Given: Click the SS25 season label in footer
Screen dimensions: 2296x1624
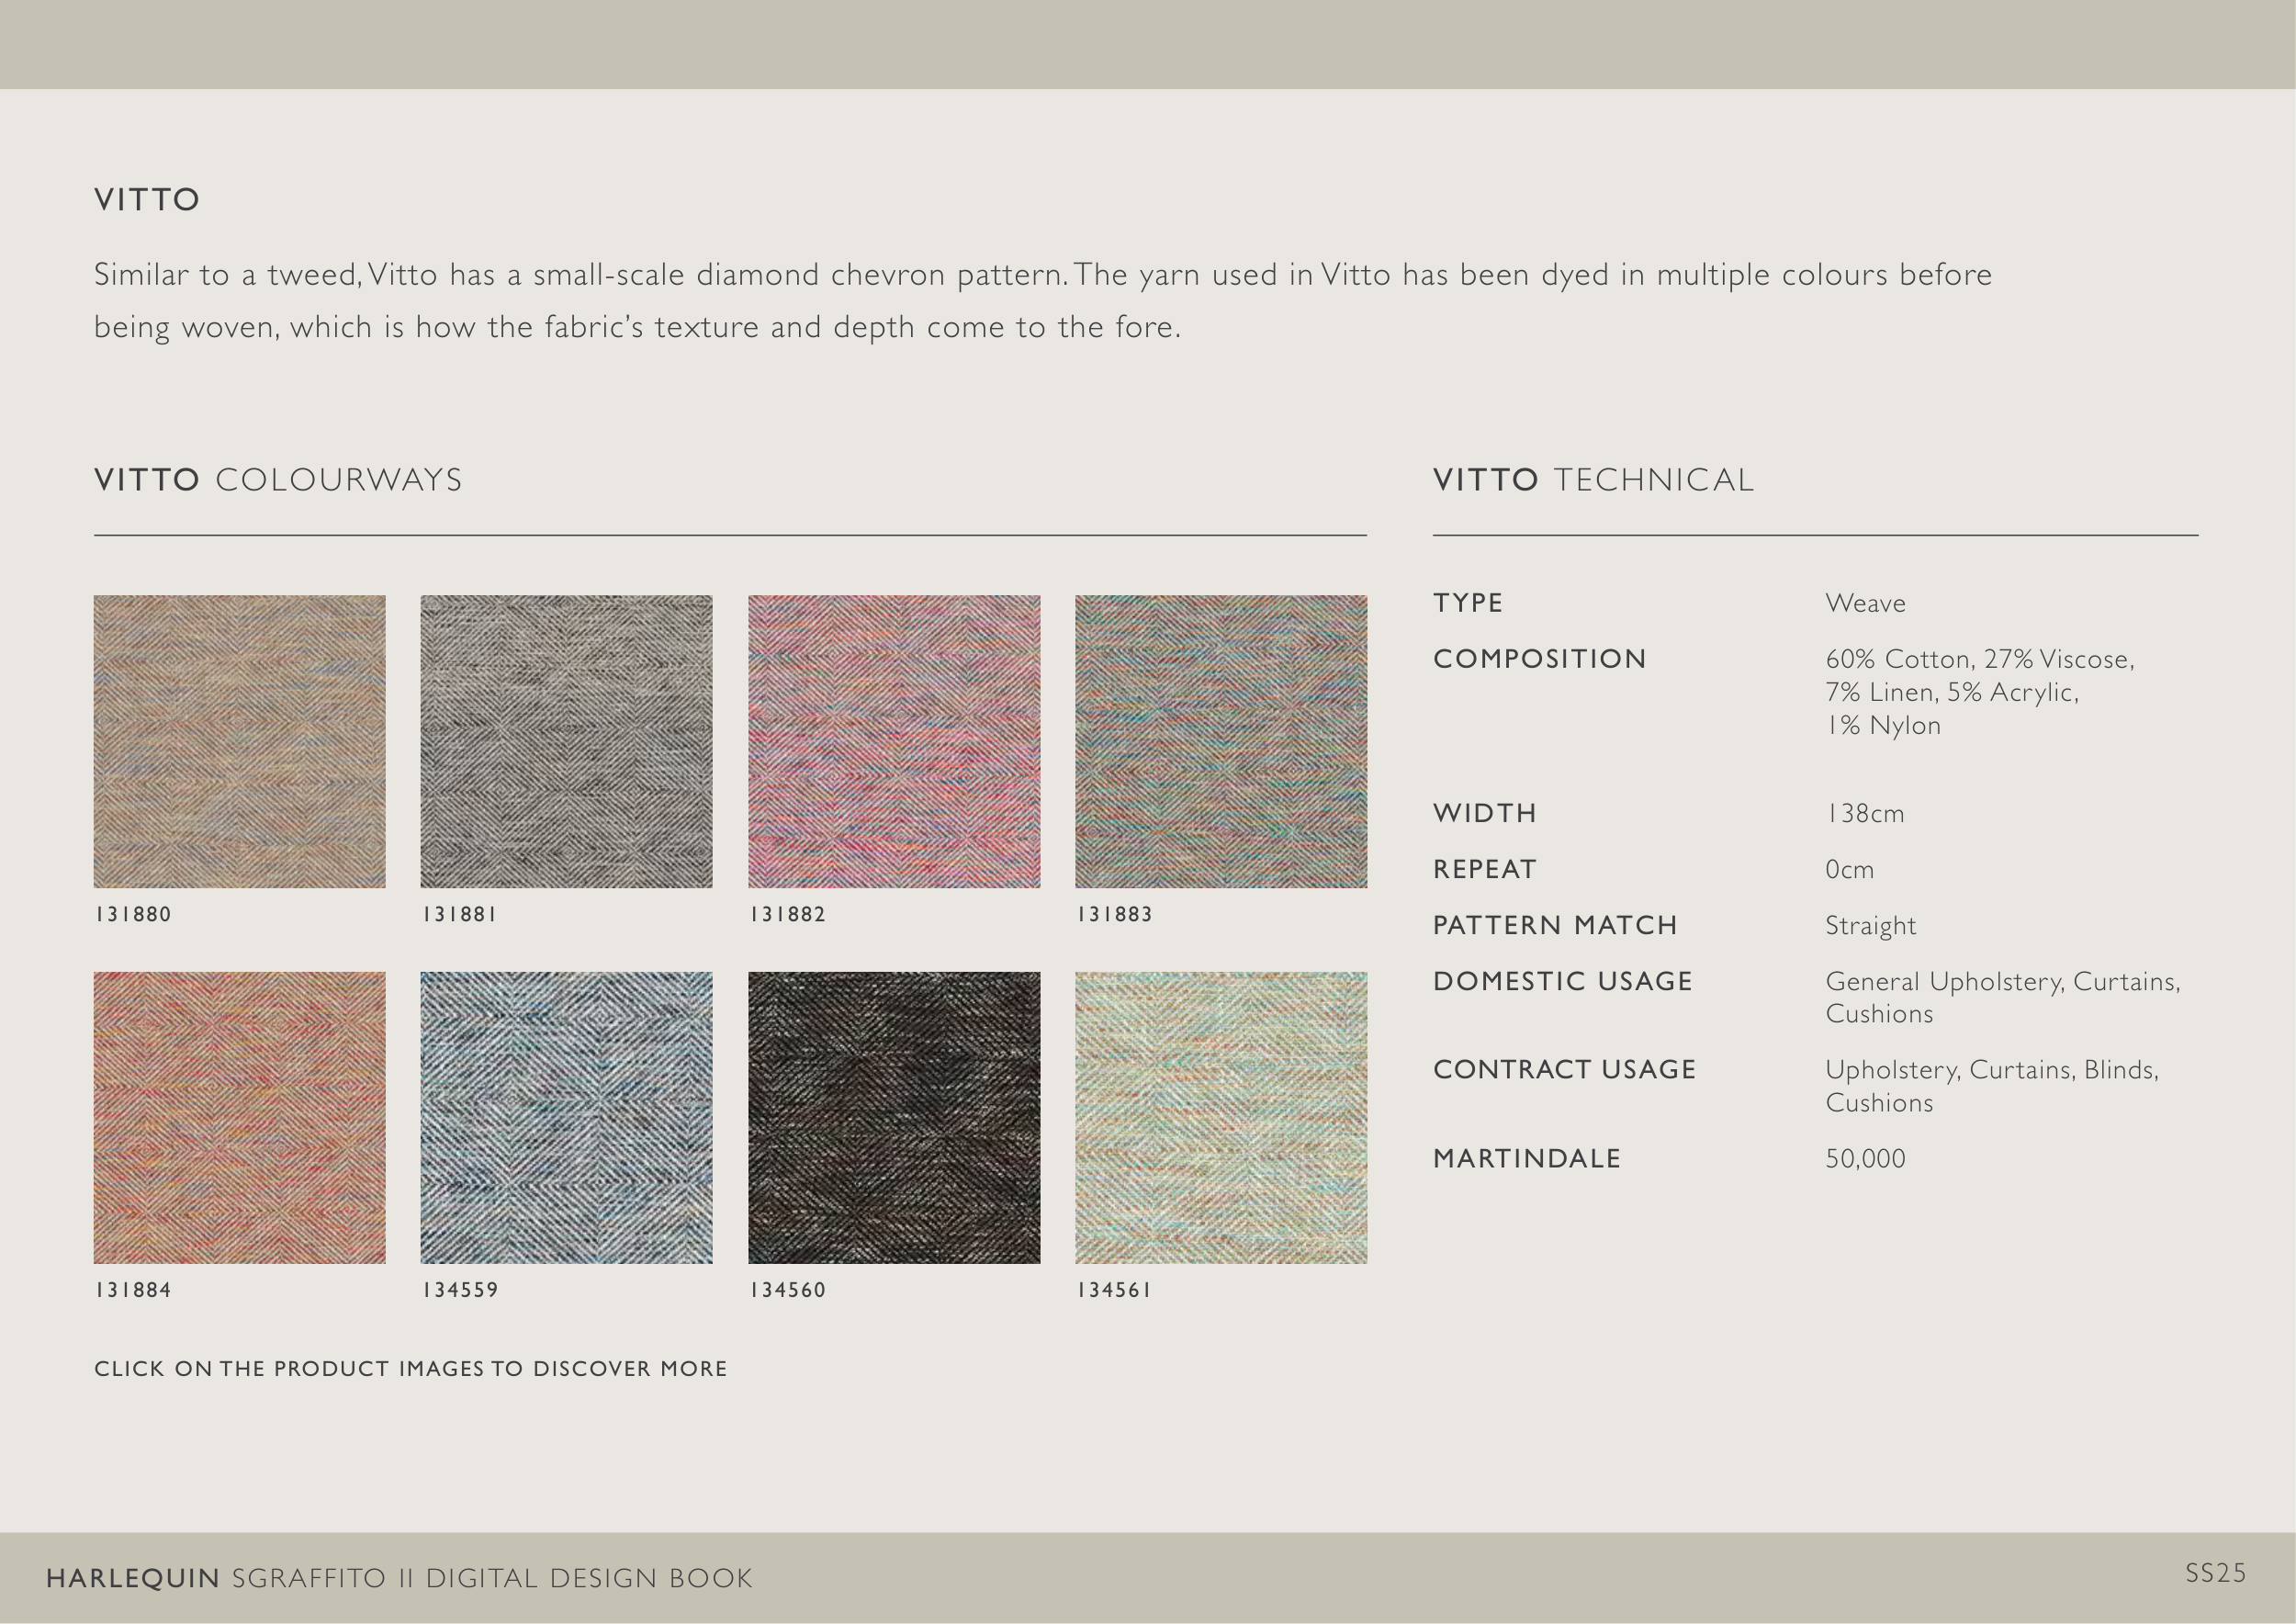Looking at the screenshot, I should pos(2215,1573).
